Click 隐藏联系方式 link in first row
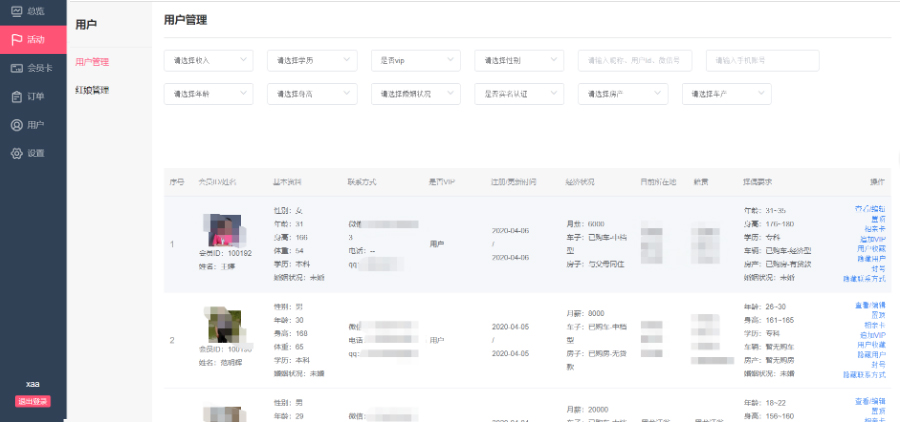Screen dimensions: 900x422 pos(864,276)
